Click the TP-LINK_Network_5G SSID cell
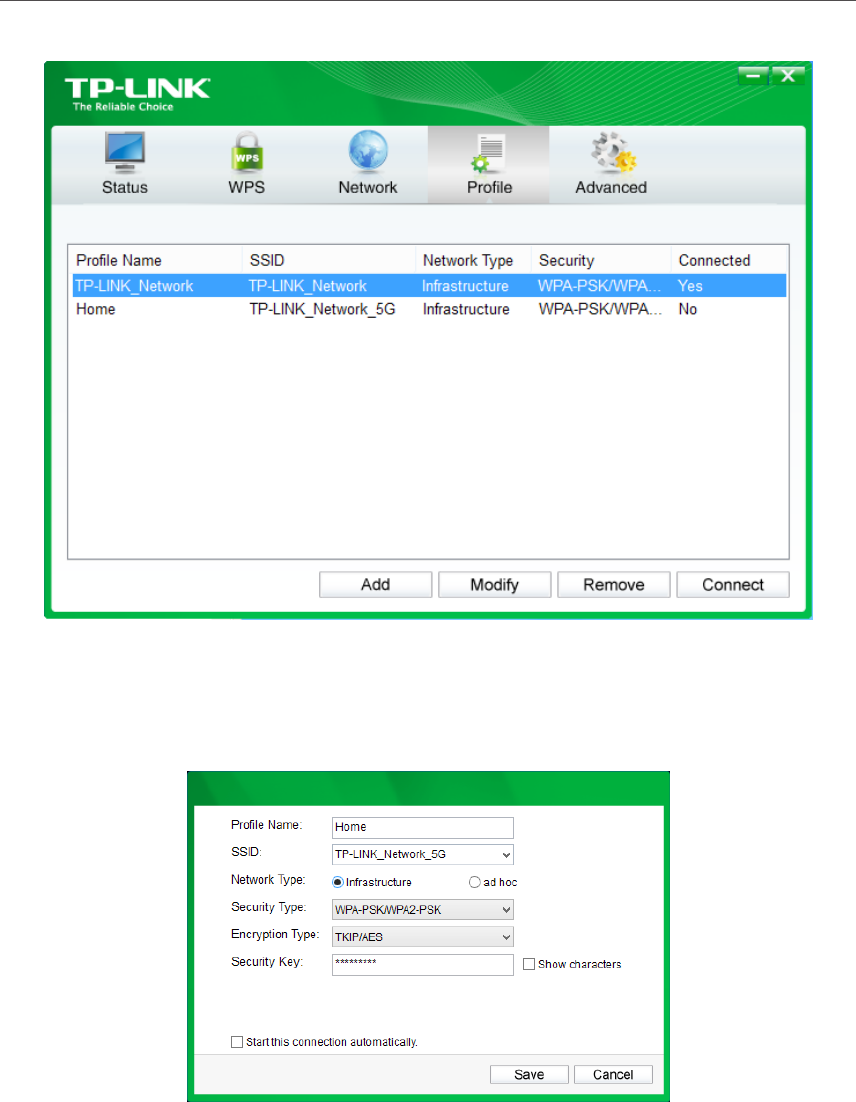This screenshot has width=856, height=1102. 323,309
